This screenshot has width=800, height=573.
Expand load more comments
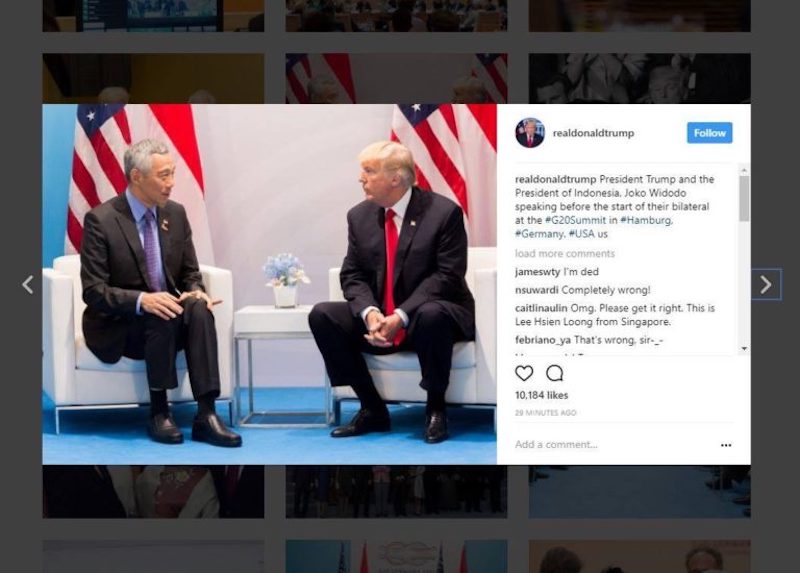(x=565, y=254)
